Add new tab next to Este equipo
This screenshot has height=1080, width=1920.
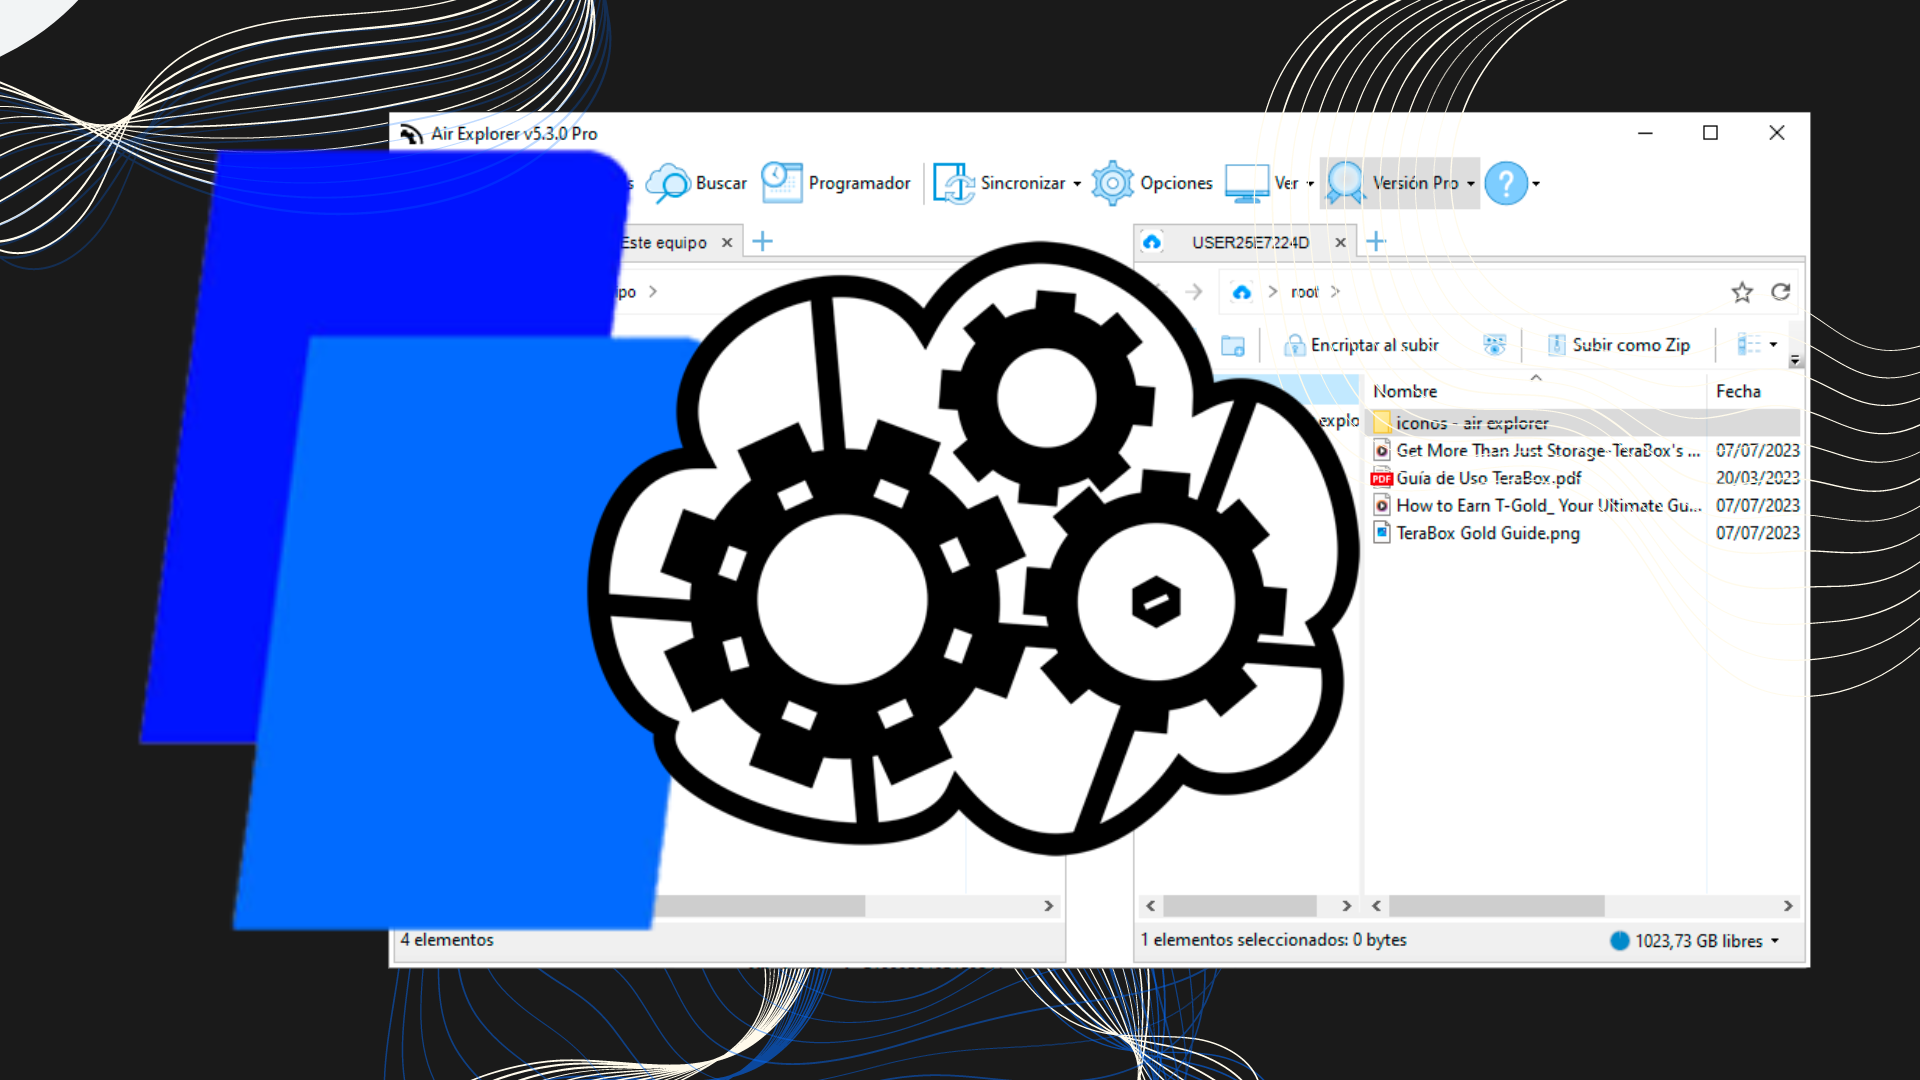click(762, 241)
